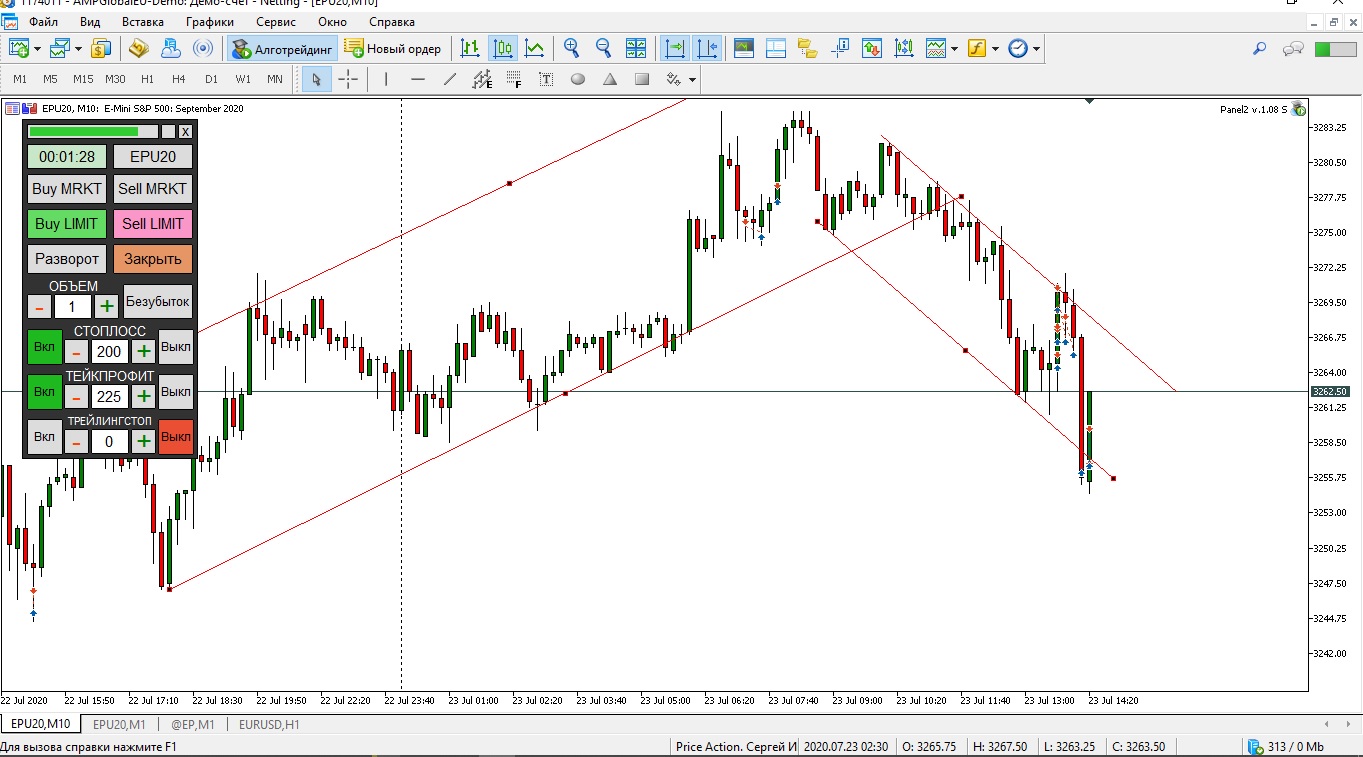Click the Sell MRKT button

153,189
